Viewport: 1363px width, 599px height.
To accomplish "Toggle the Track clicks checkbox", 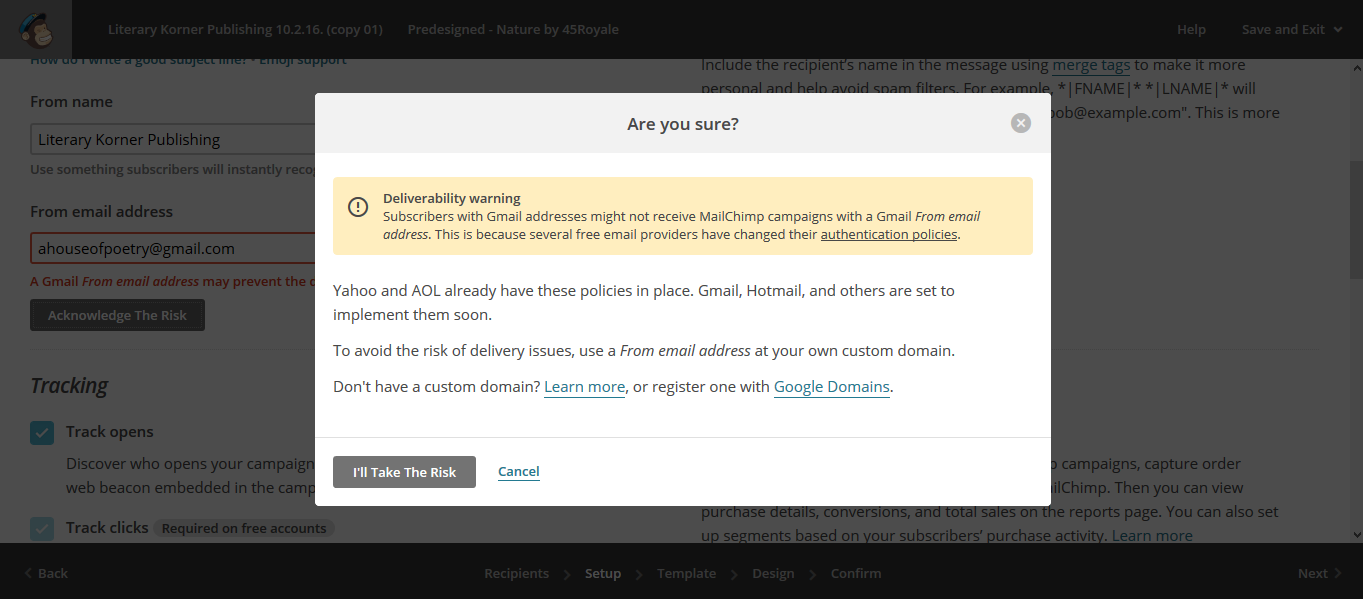I will click(x=42, y=529).
